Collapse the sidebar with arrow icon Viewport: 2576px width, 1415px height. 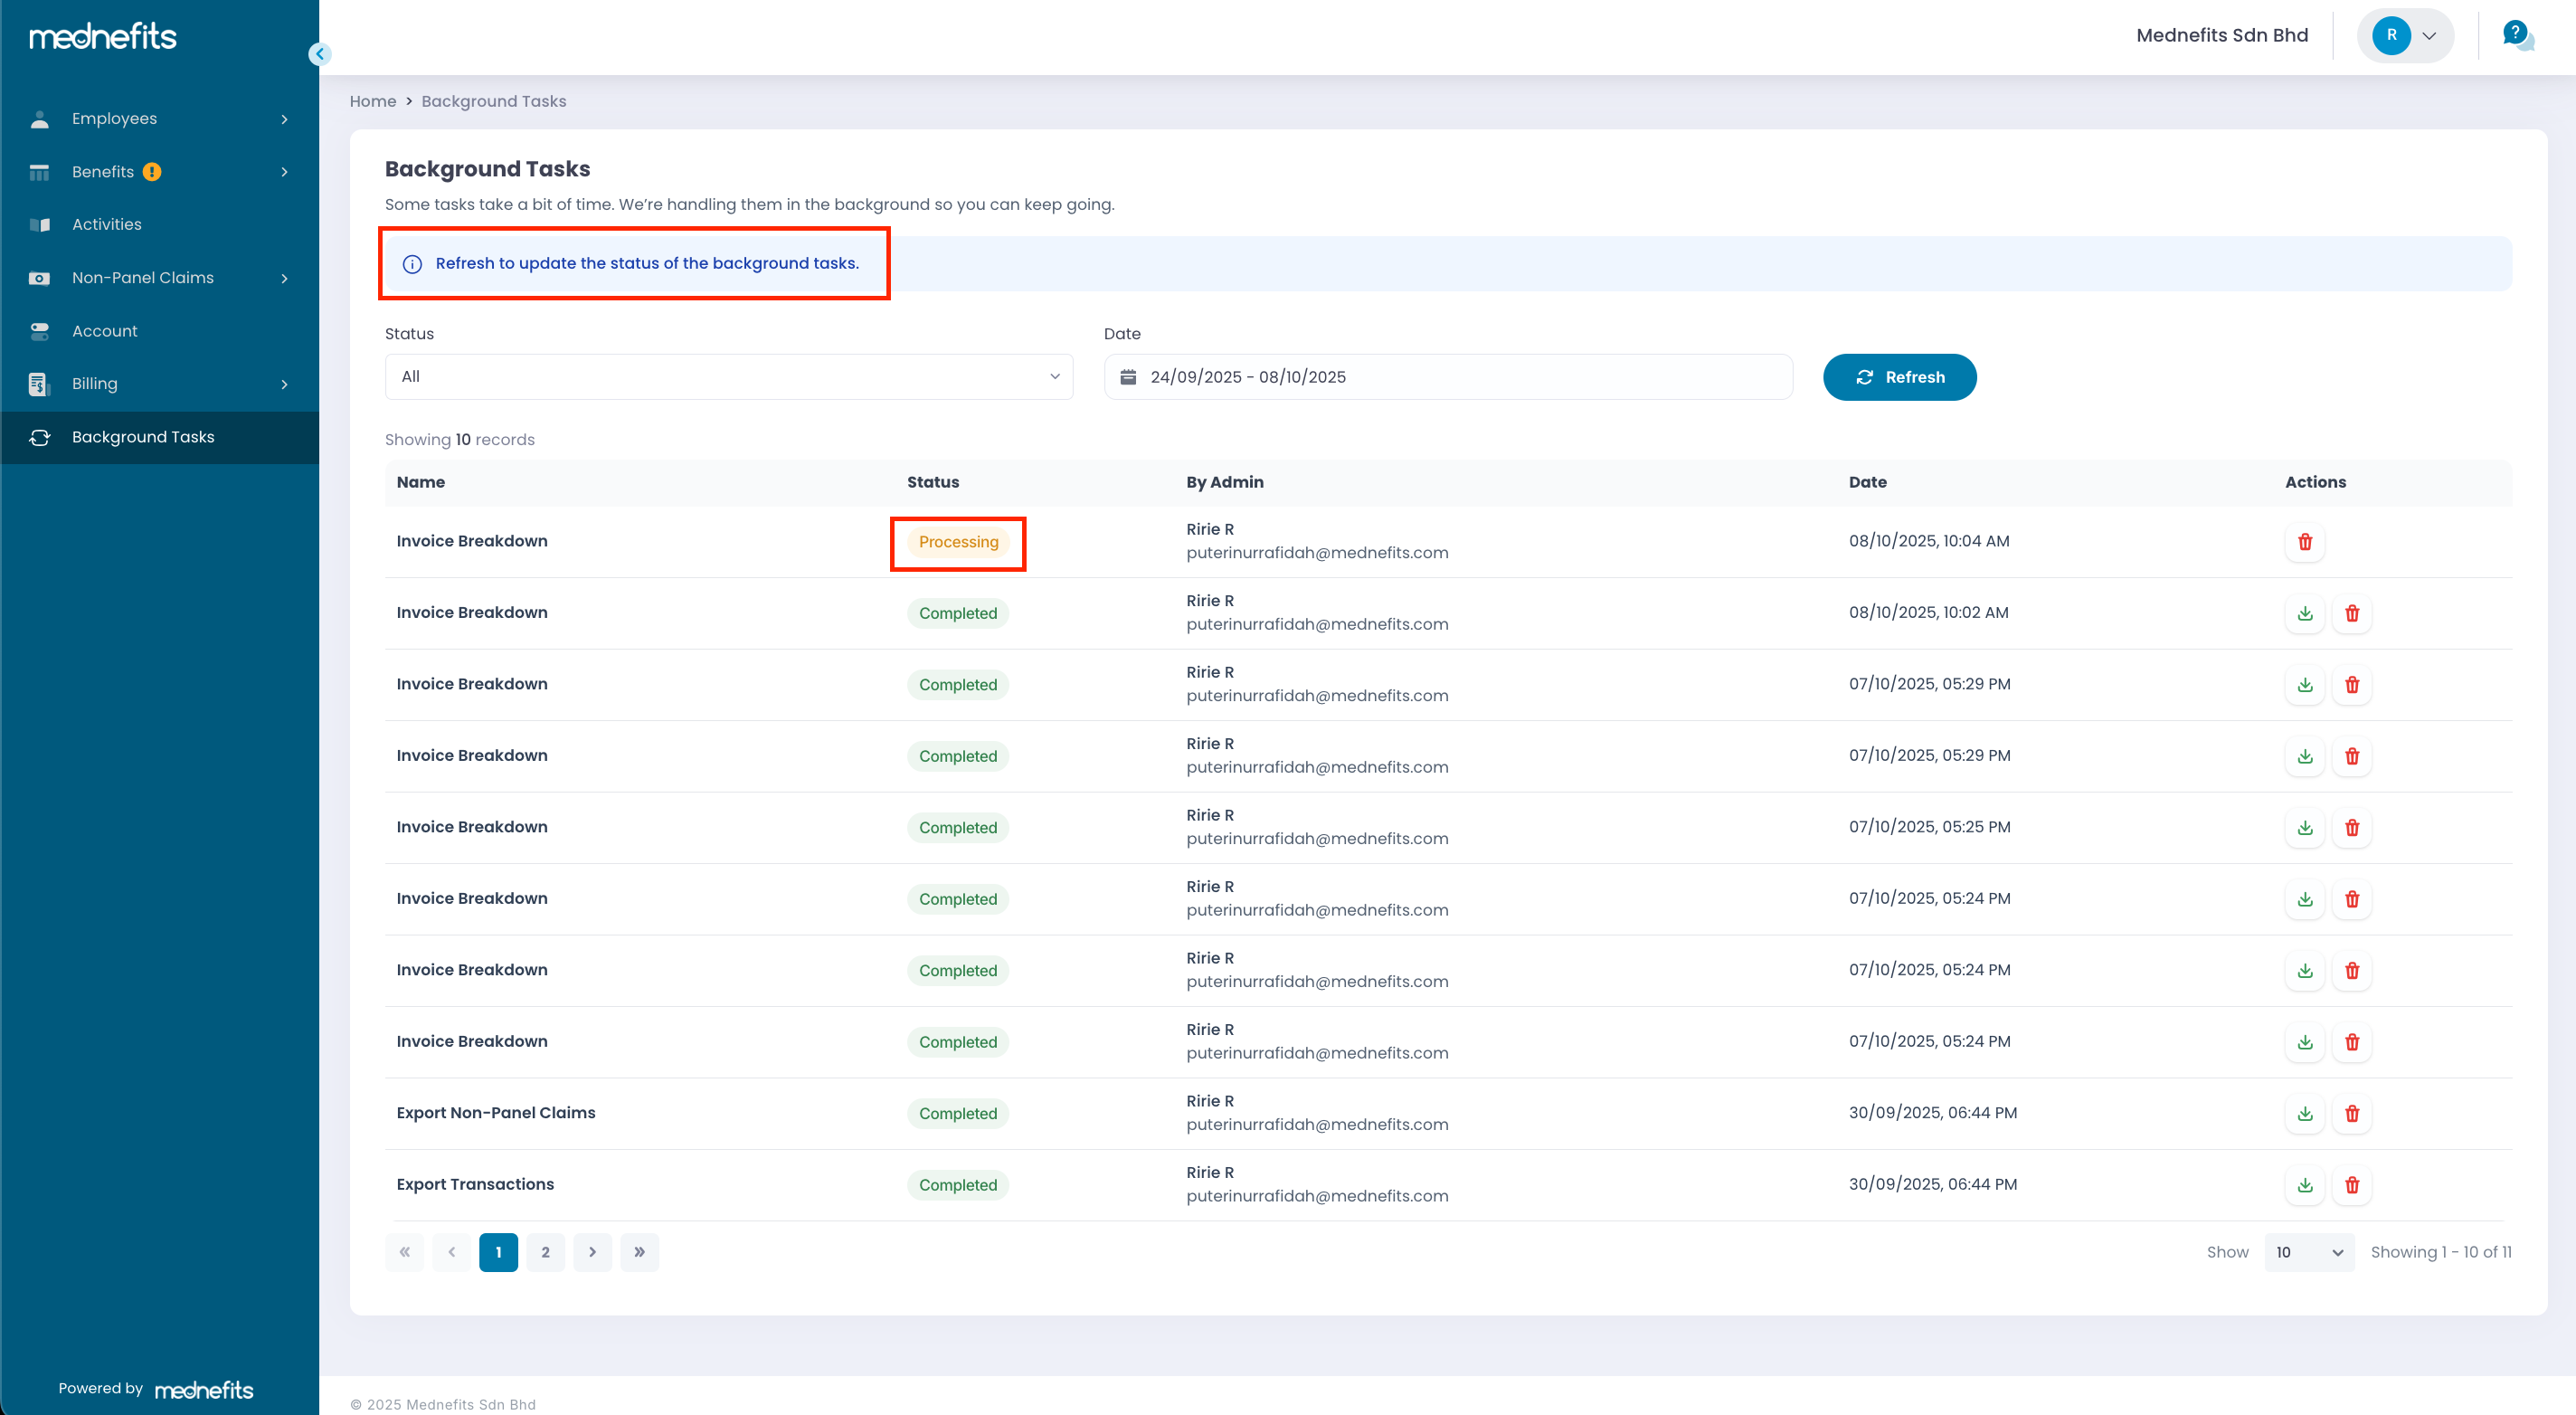click(319, 54)
